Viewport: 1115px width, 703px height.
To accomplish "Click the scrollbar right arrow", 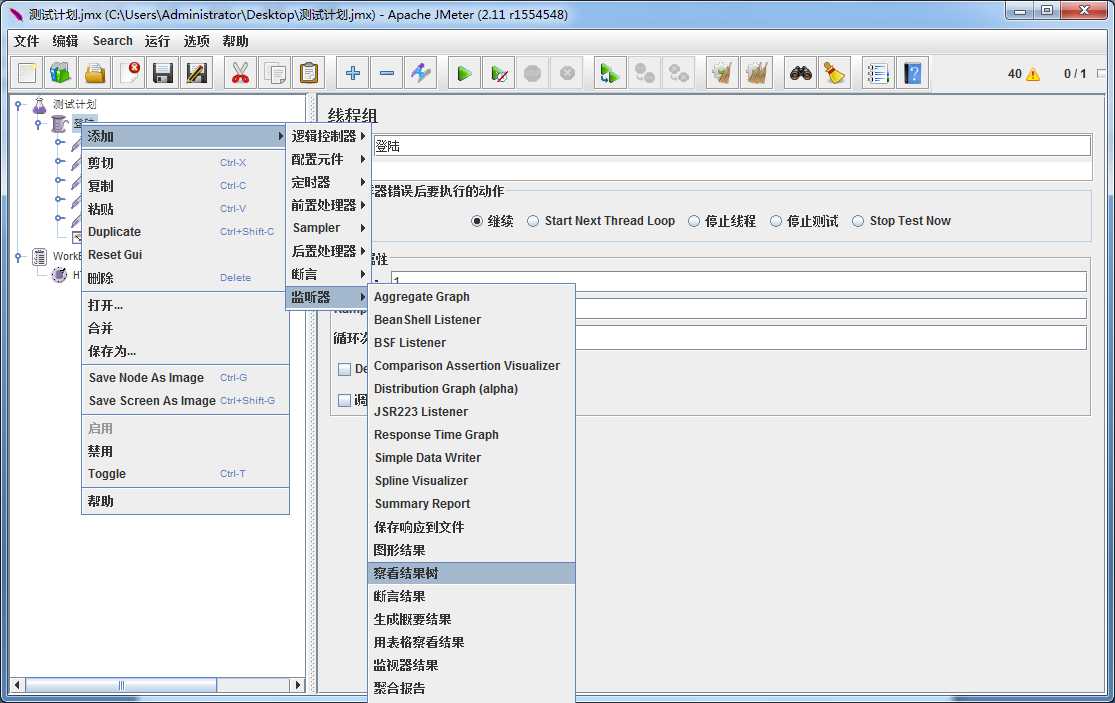I will coord(298,685).
